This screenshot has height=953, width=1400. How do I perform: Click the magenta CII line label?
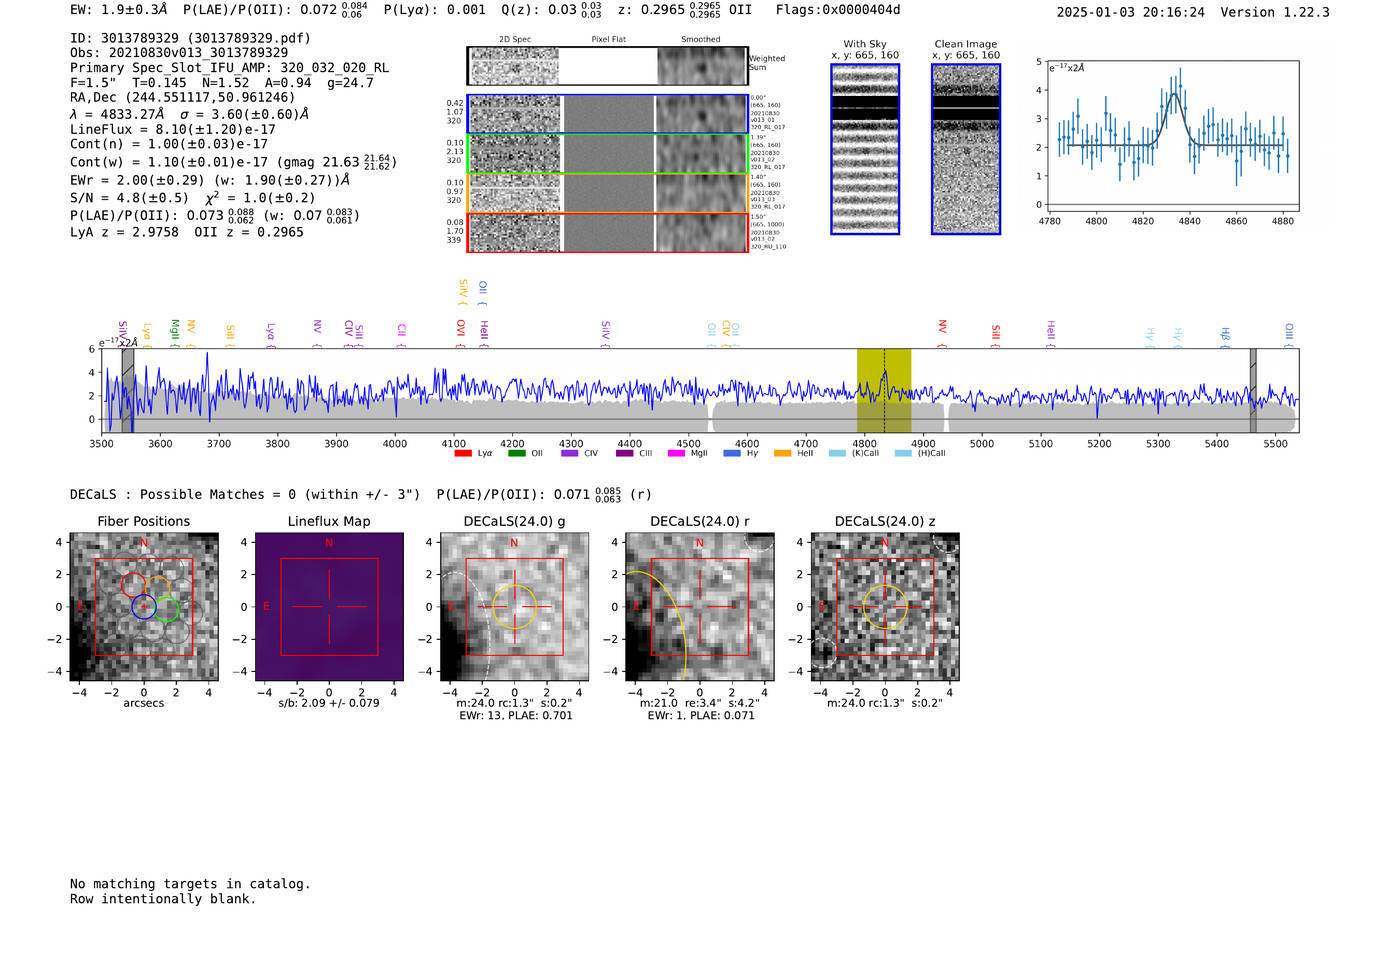coord(401,333)
